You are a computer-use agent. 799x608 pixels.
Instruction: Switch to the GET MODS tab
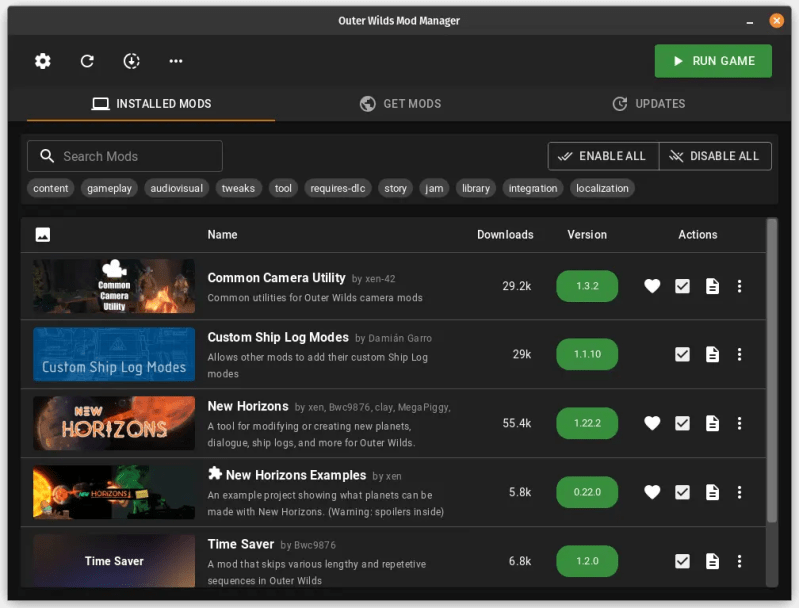point(400,104)
